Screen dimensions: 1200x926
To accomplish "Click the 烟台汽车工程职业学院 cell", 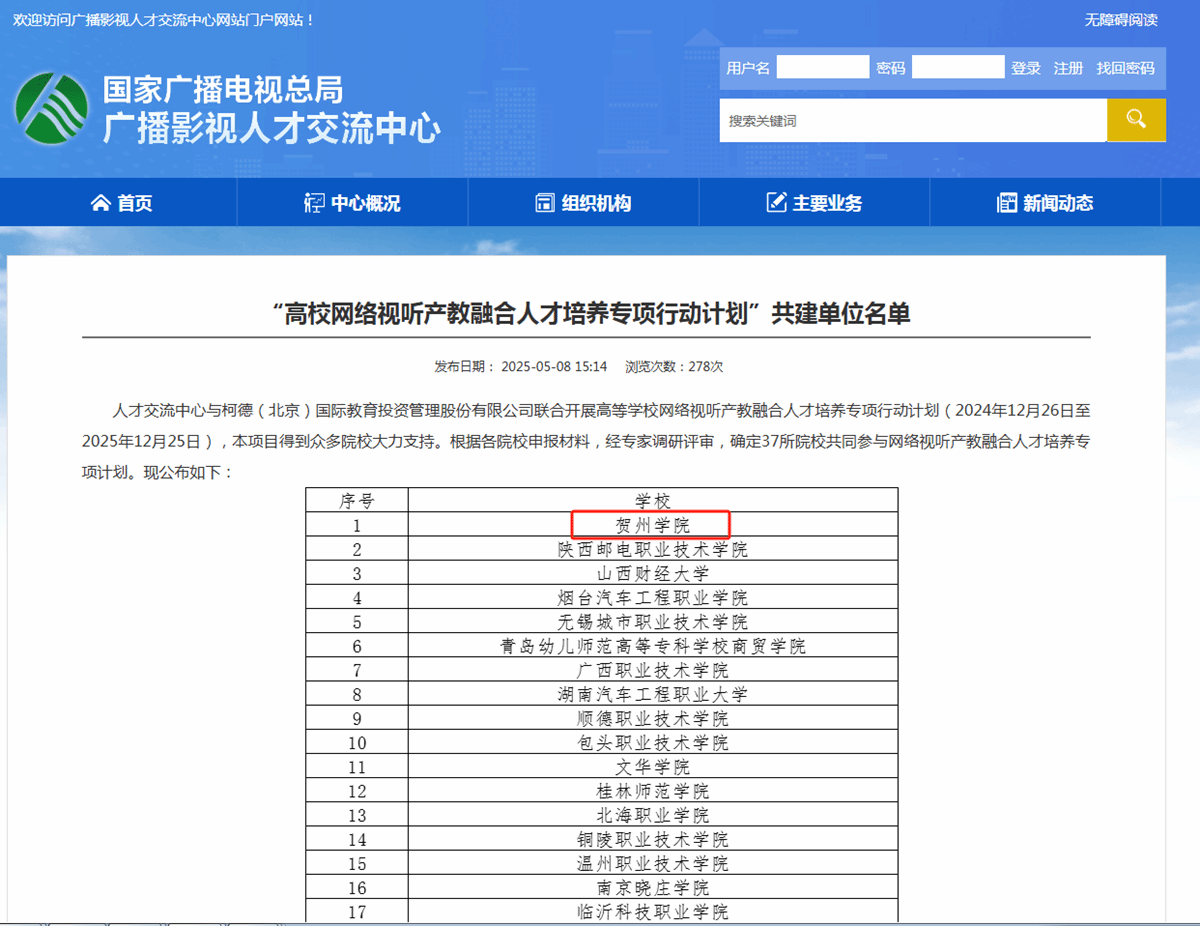I will coord(653,597).
